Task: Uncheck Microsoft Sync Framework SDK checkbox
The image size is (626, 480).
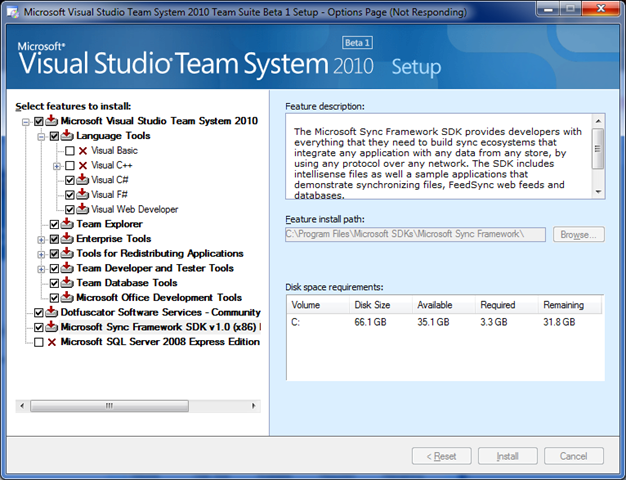Action: [x=39, y=327]
